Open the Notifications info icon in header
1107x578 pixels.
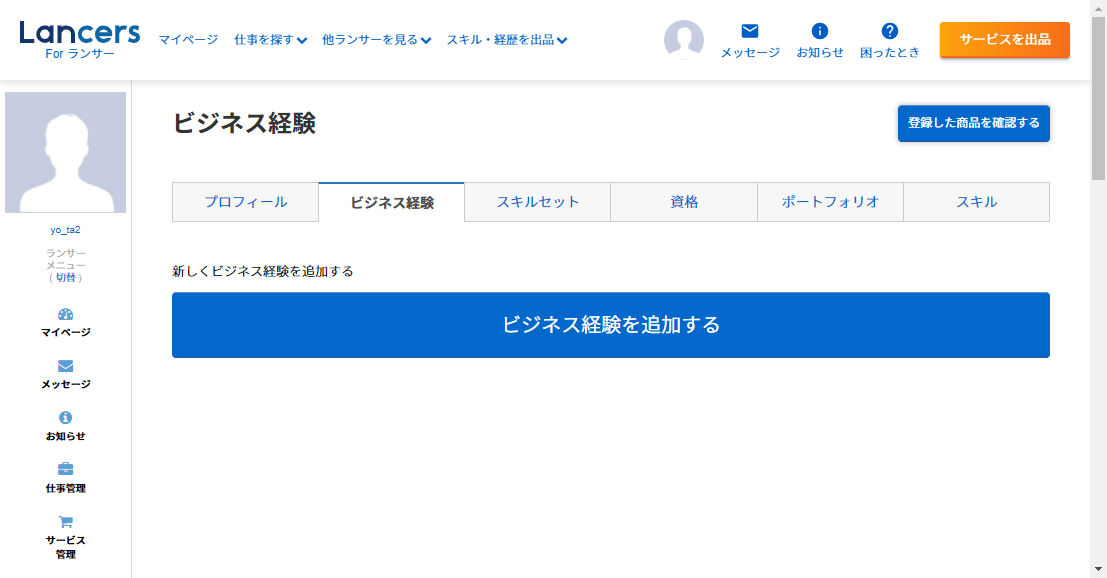[x=820, y=31]
